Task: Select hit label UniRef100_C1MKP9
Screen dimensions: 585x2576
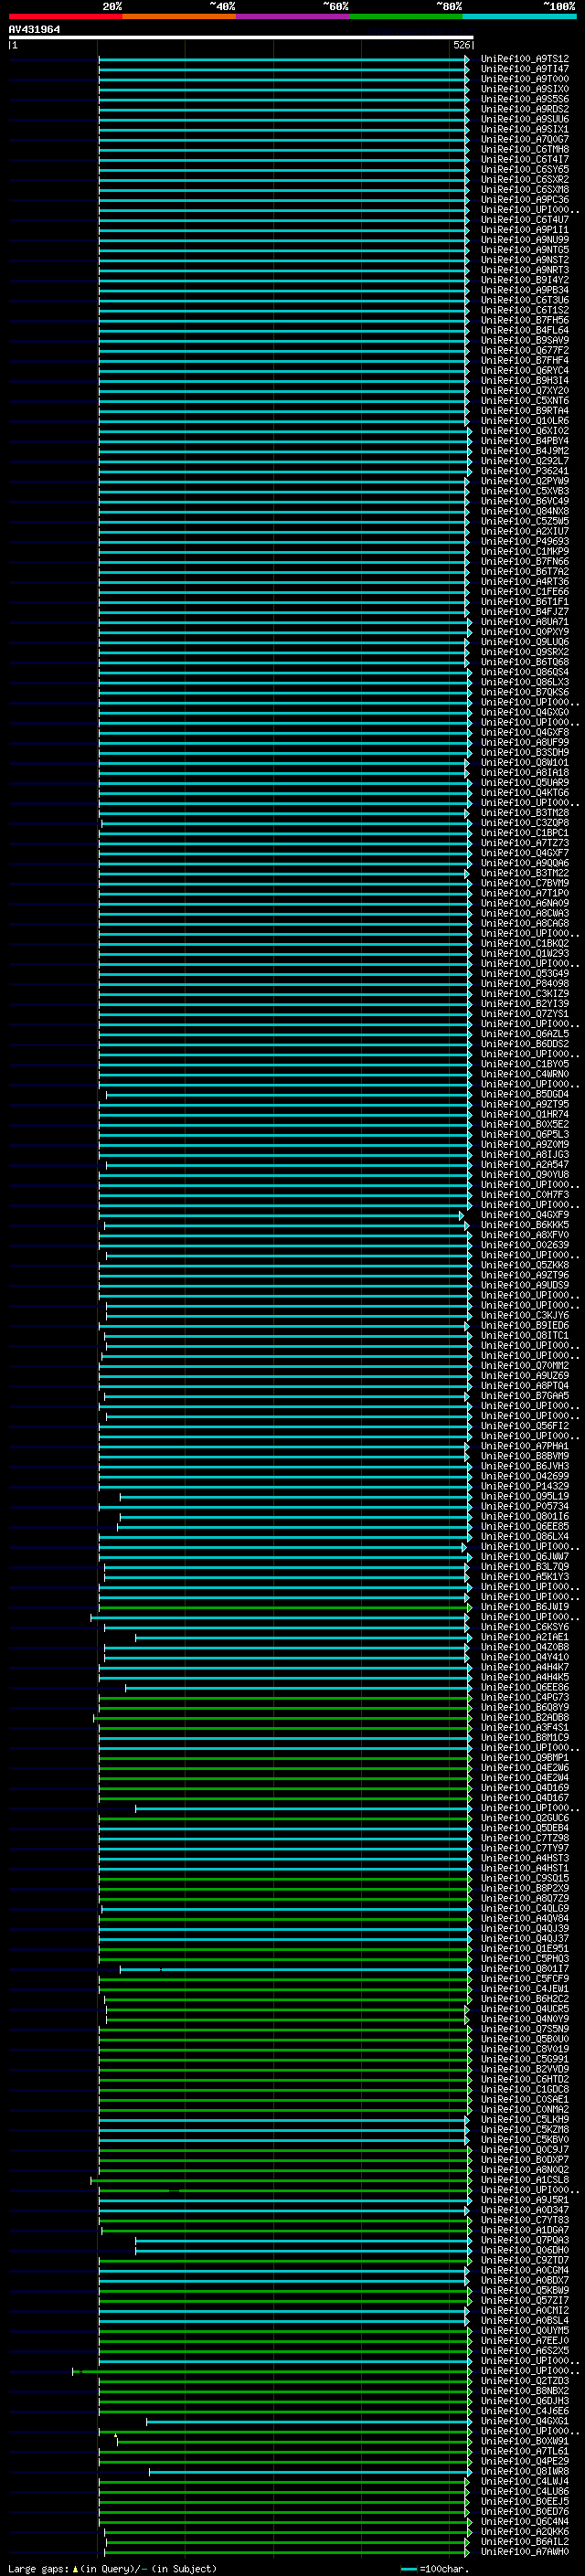Action: click(x=525, y=551)
